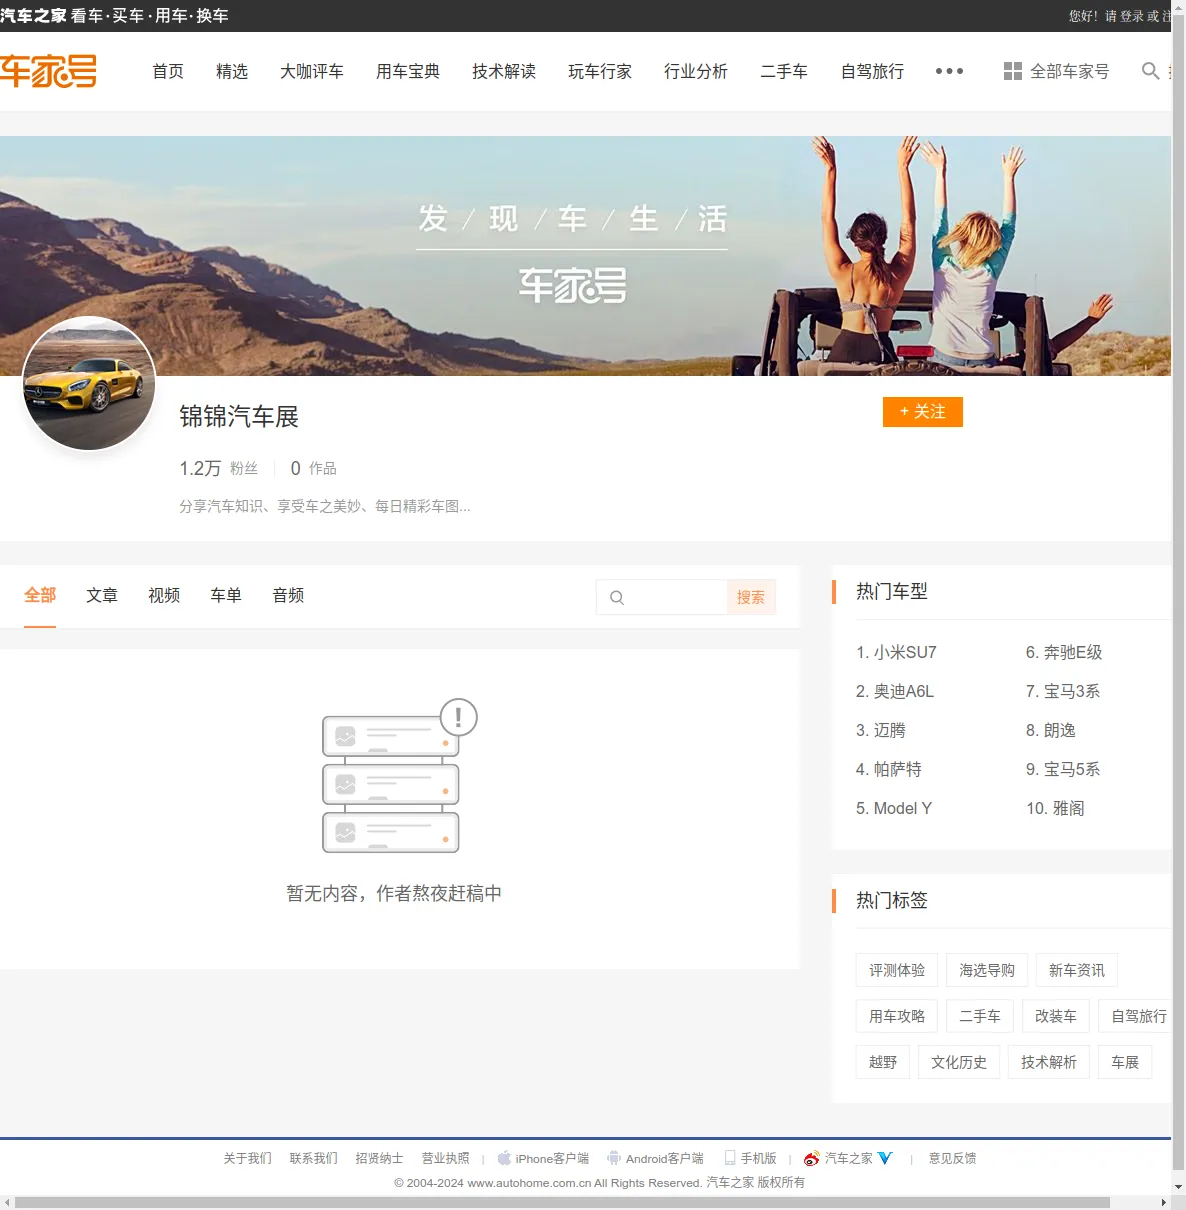1186x1210 pixels.
Task: Click the 登录 link in the top bar
Action: [x=1132, y=16]
